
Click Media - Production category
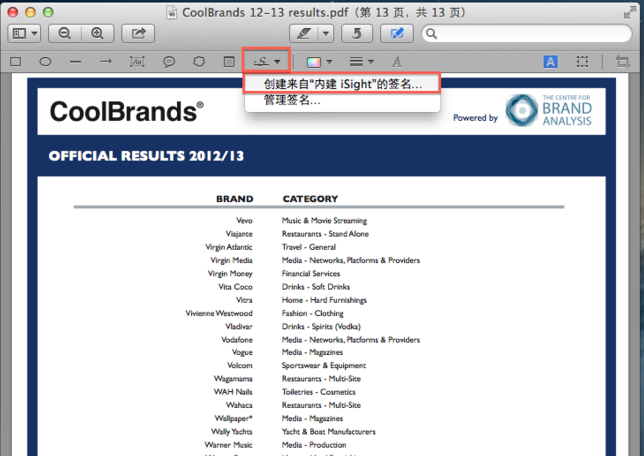(314, 445)
